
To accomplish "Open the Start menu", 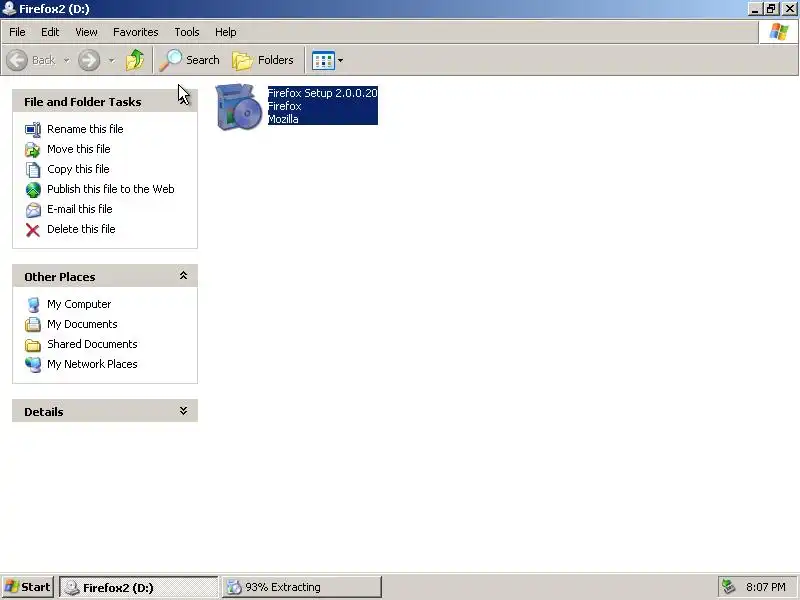I will tap(28, 587).
